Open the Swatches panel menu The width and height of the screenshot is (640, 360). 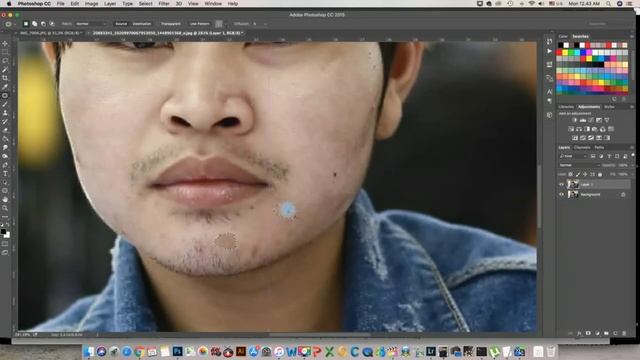coord(632,36)
